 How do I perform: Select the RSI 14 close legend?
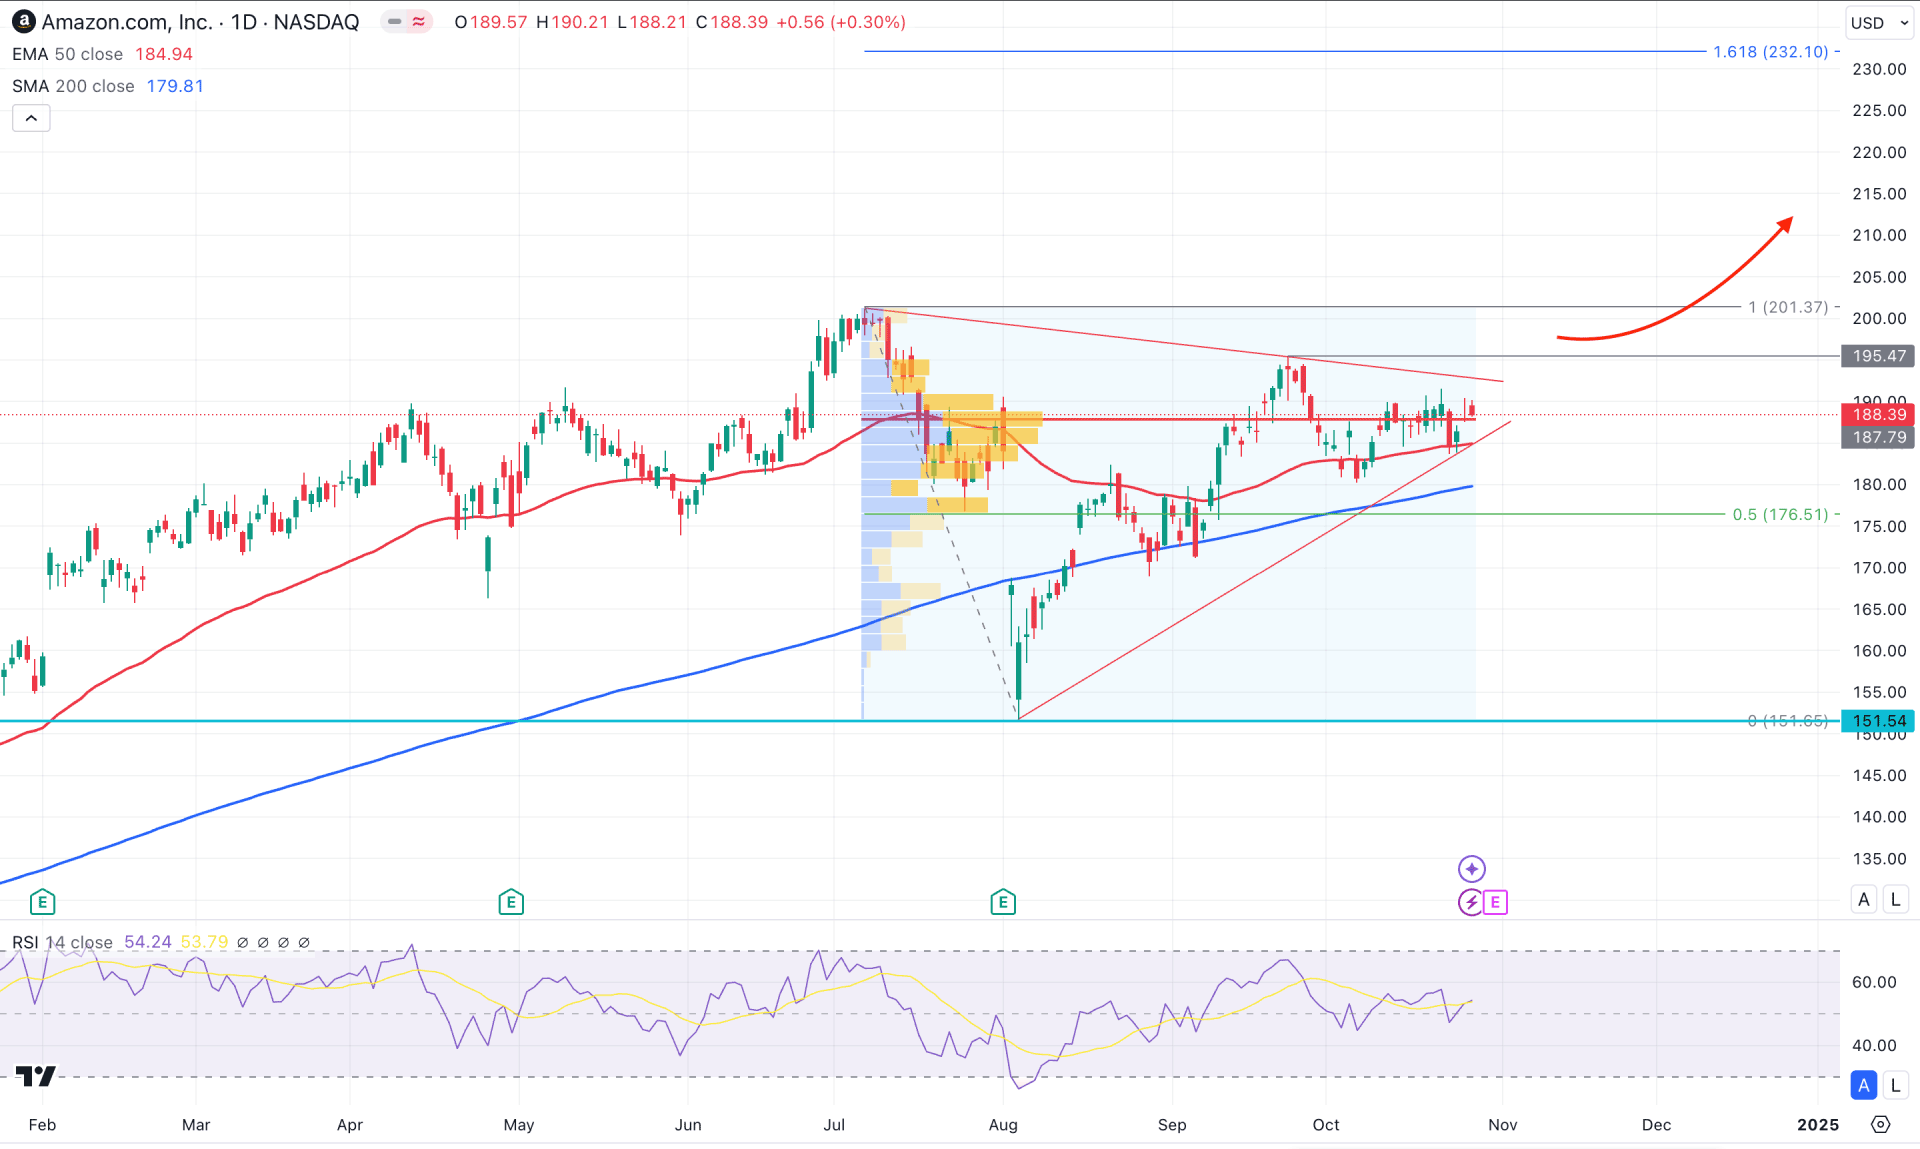point(62,942)
